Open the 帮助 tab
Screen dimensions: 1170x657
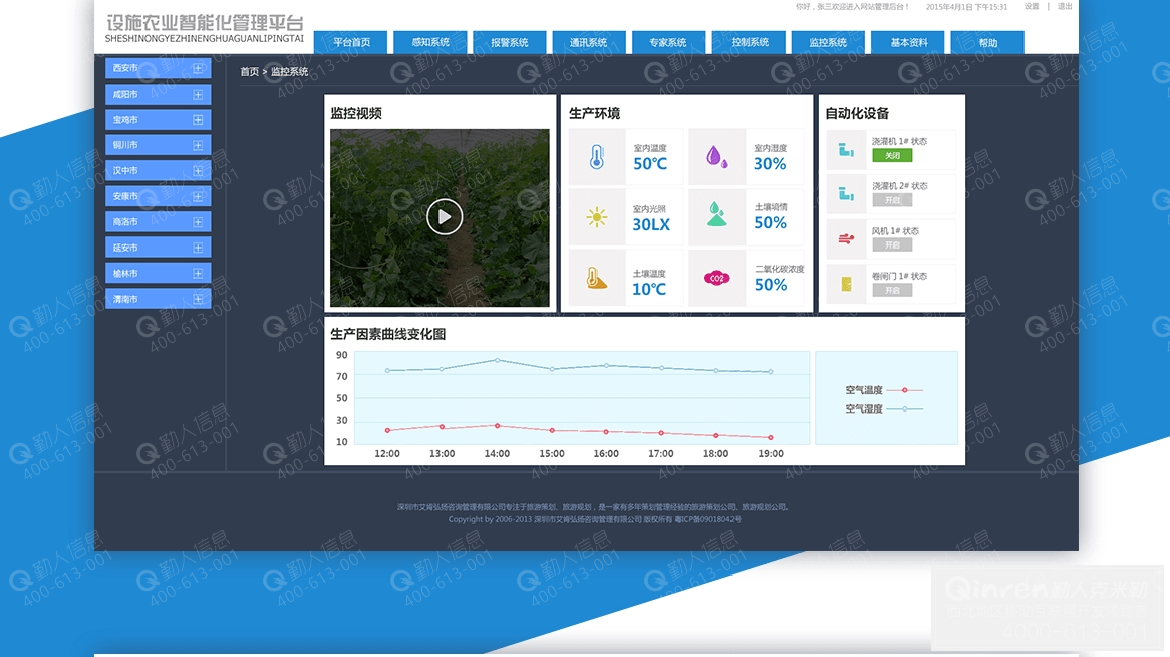tap(987, 43)
